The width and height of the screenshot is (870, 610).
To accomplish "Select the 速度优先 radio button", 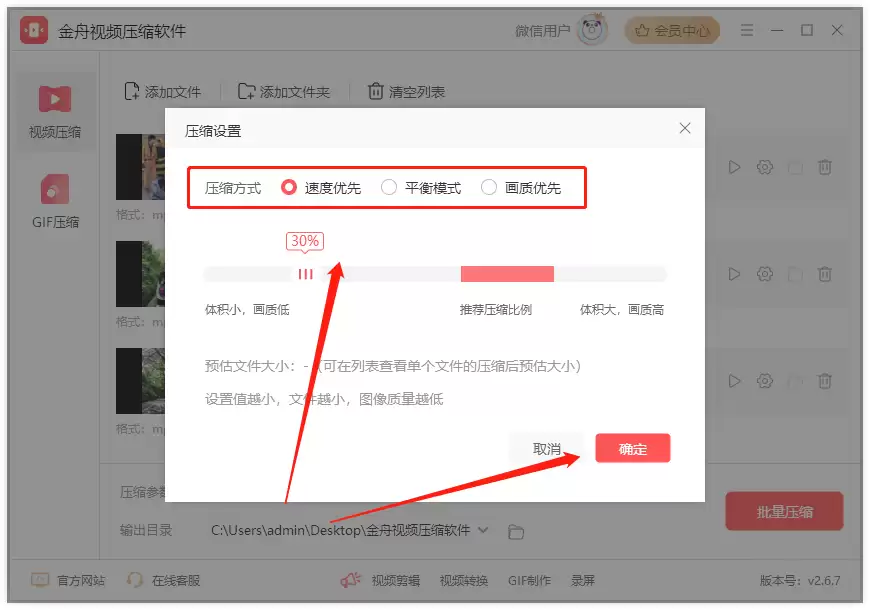I will click(289, 188).
